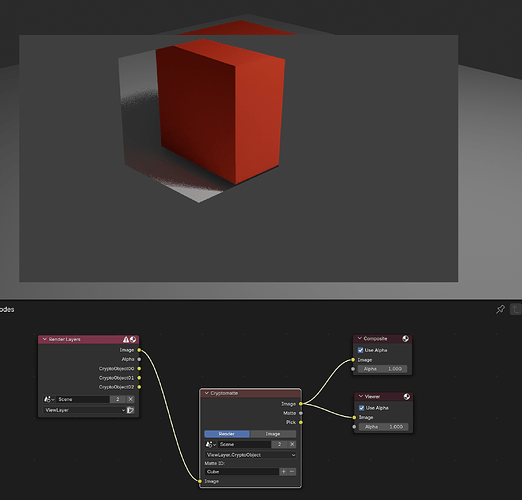Viewport: 522px width, 500px height.
Task: Add matte ID with plus button
Action: (283, 472)
